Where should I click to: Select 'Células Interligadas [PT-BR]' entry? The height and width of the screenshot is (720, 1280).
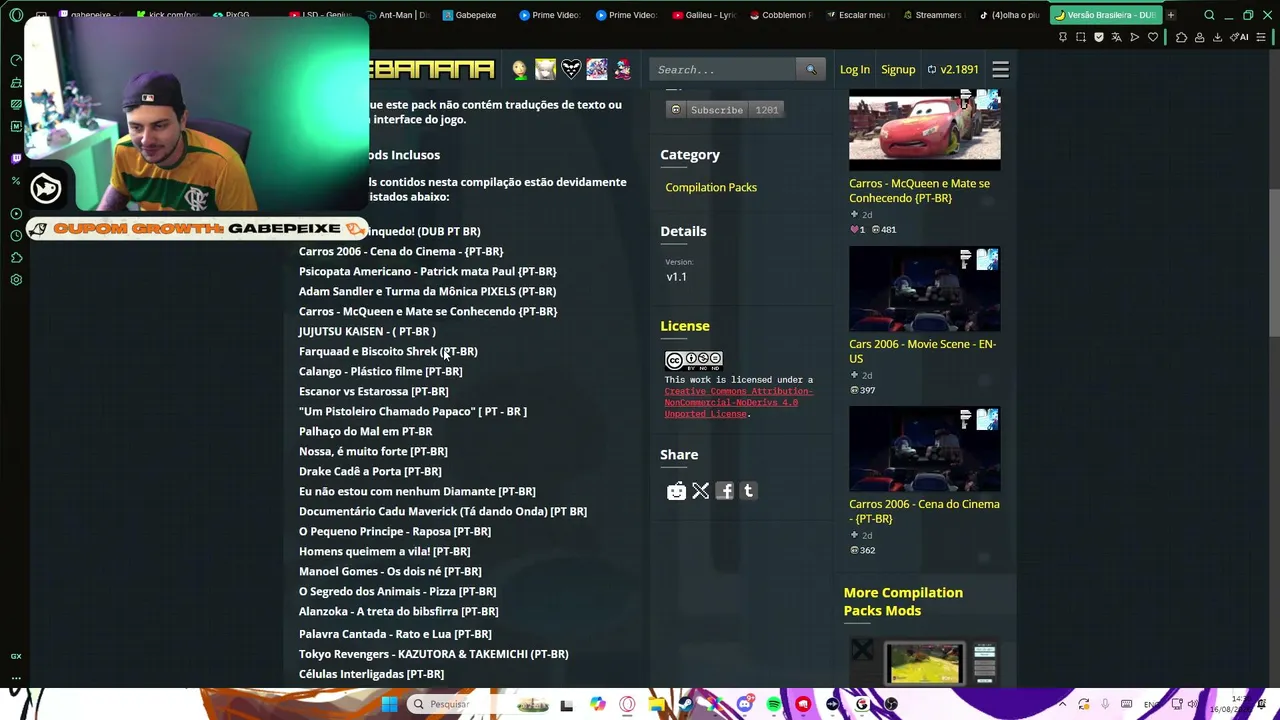click(371, 674)
